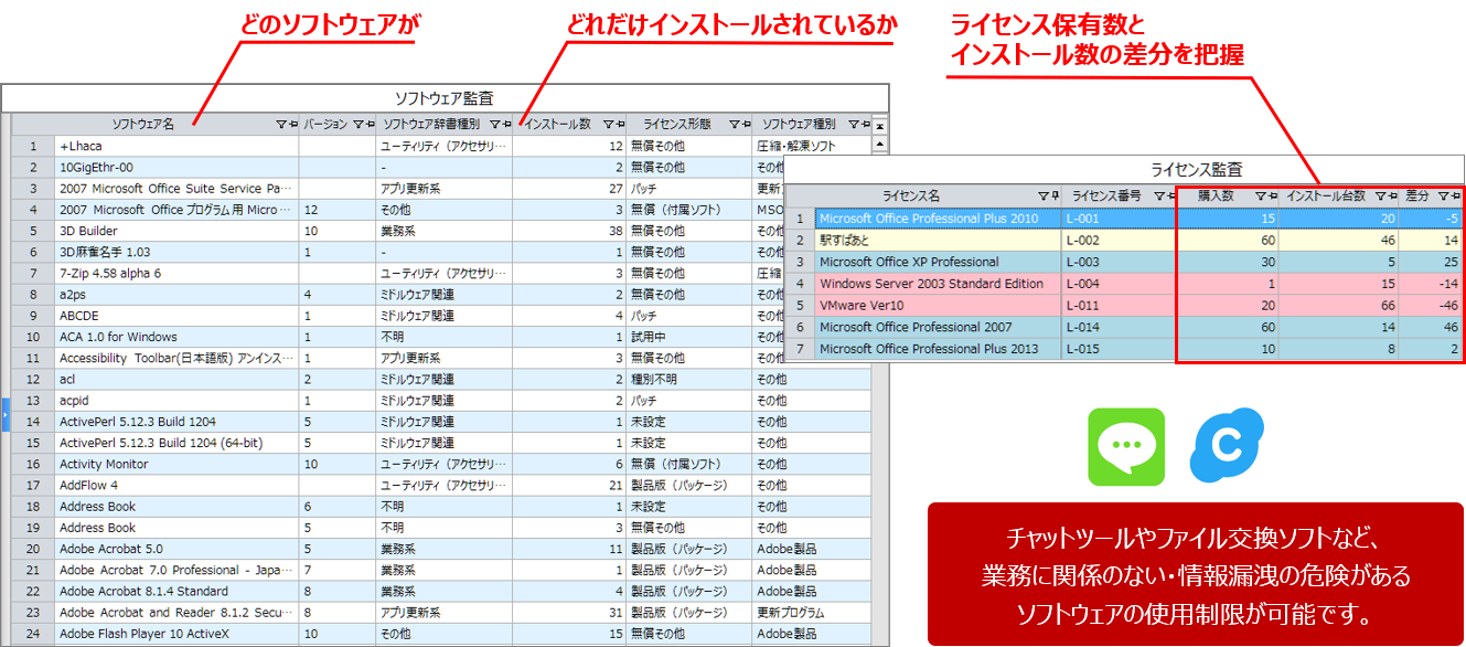Open filter for ライセンス名 column
Image resolution: width=1466 pixels, height=647 pixels.
click(x=1043, y=196)
